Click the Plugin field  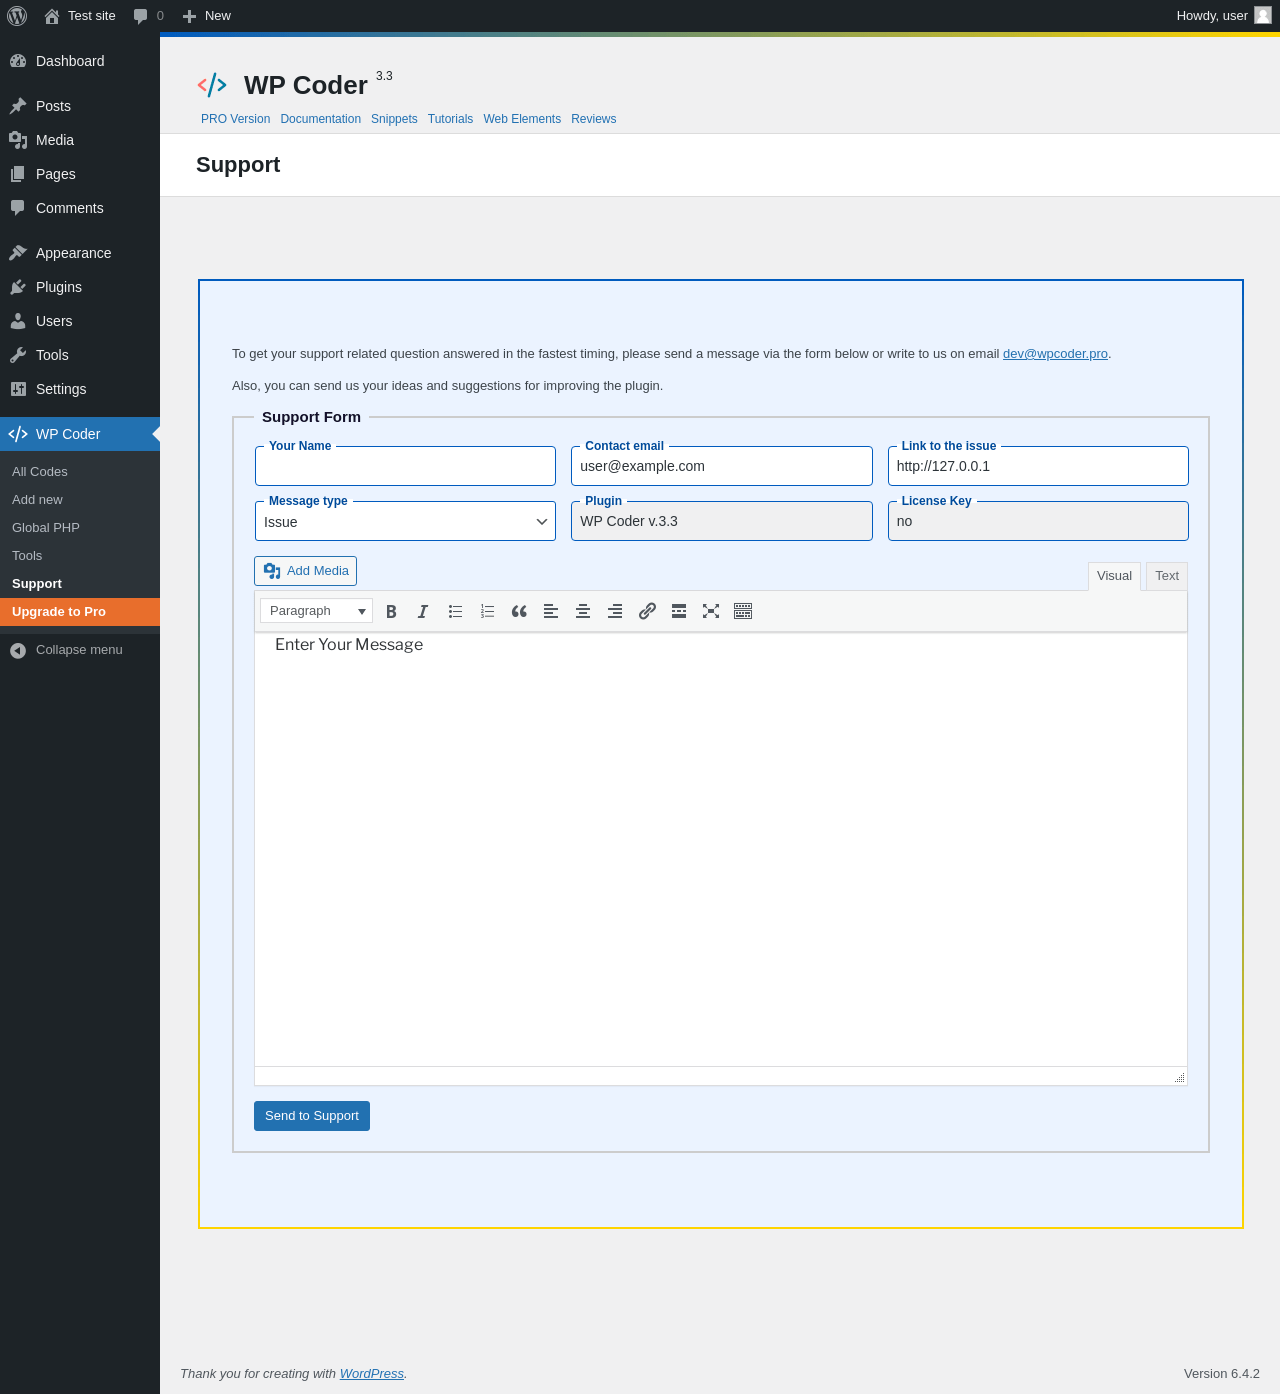721,521
